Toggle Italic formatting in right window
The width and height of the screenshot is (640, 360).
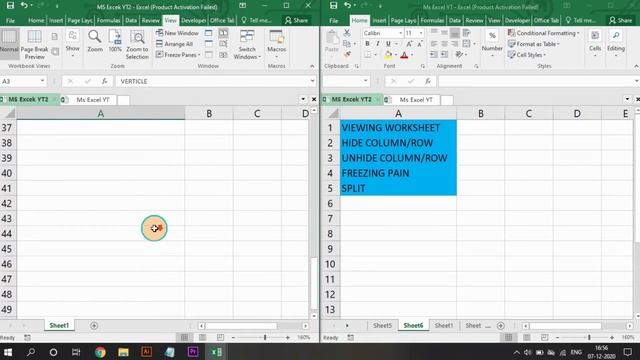[x=378, y=44]
